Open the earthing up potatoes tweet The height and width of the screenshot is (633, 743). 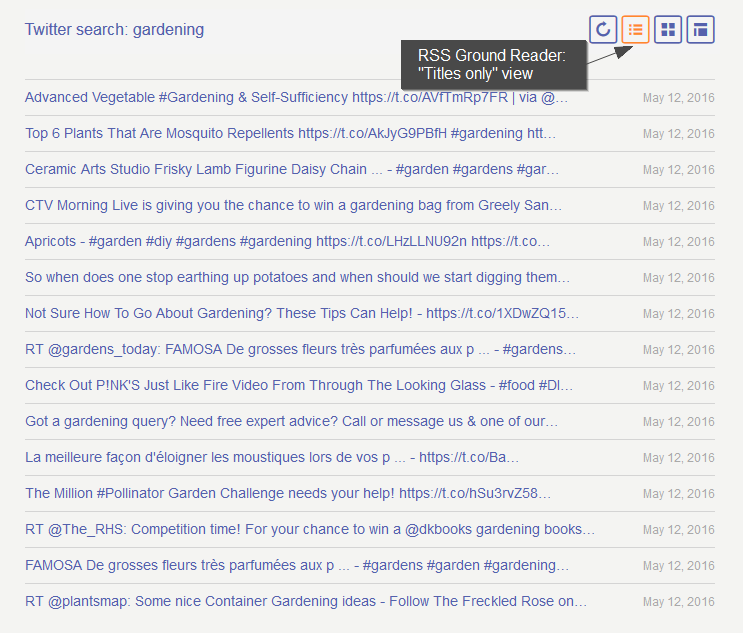(x=297, y=277)
